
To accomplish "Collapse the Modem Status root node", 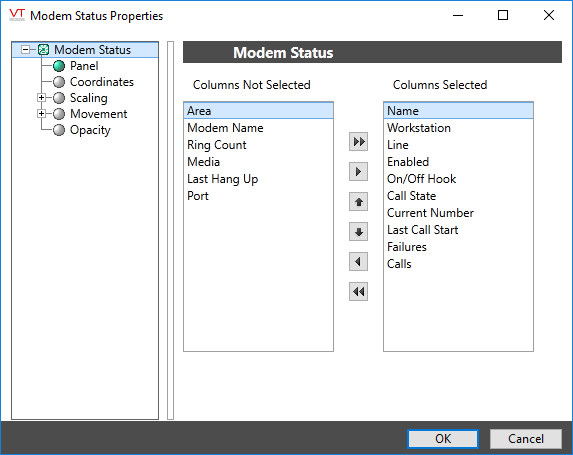I will [x=25, y=50].
